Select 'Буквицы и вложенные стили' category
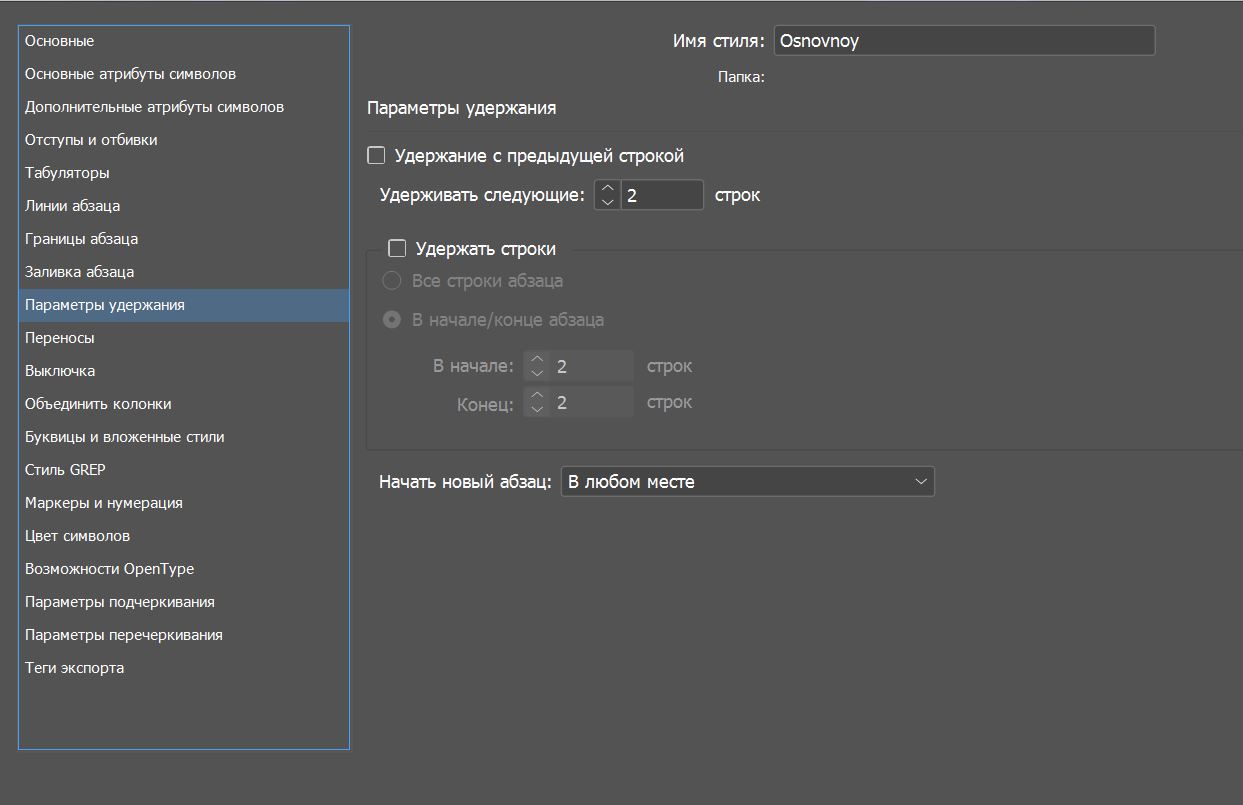Viewport: 1243px width, 805px height. pos(124,437)
